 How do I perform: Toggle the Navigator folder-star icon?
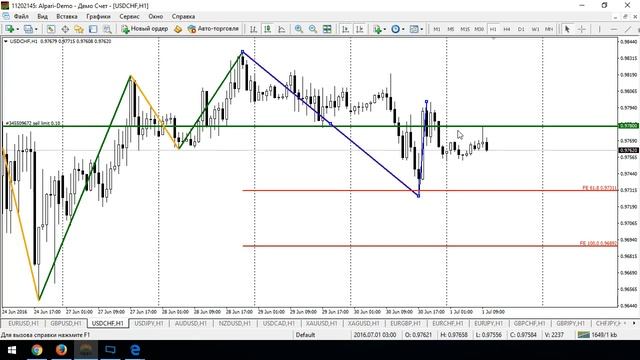tap(79, 29)
